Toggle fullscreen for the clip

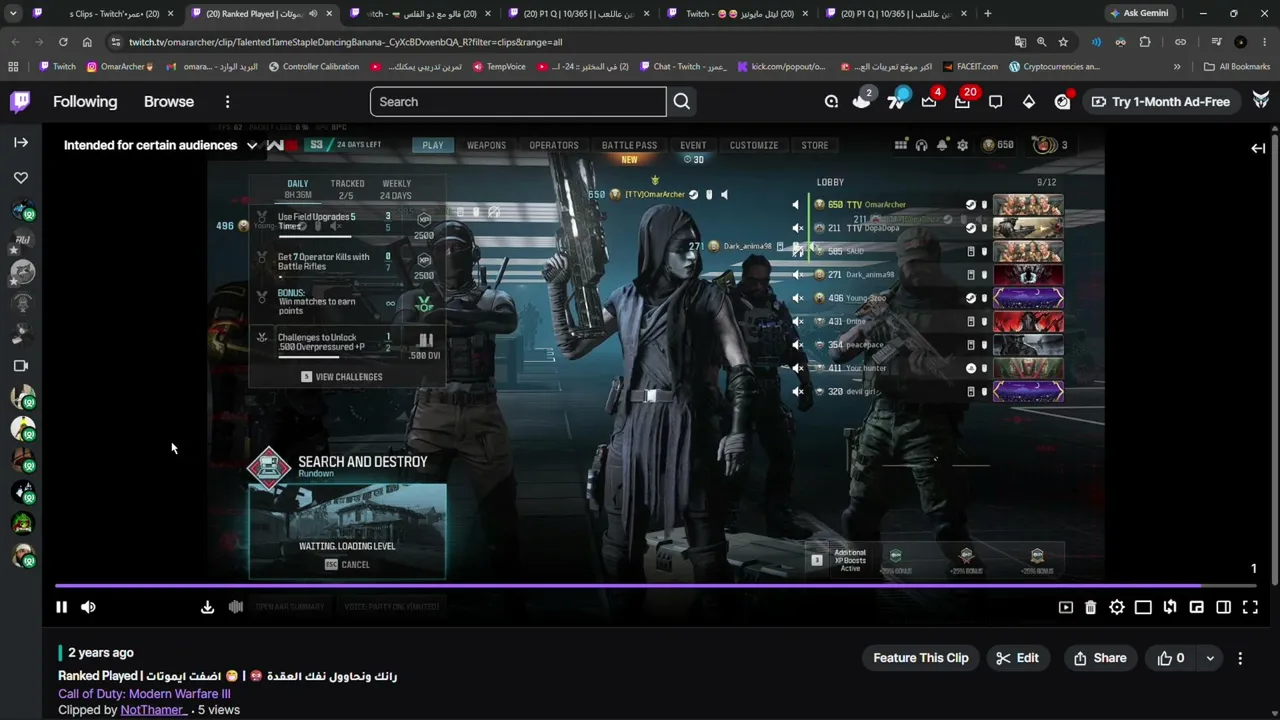click(1250, 607)
